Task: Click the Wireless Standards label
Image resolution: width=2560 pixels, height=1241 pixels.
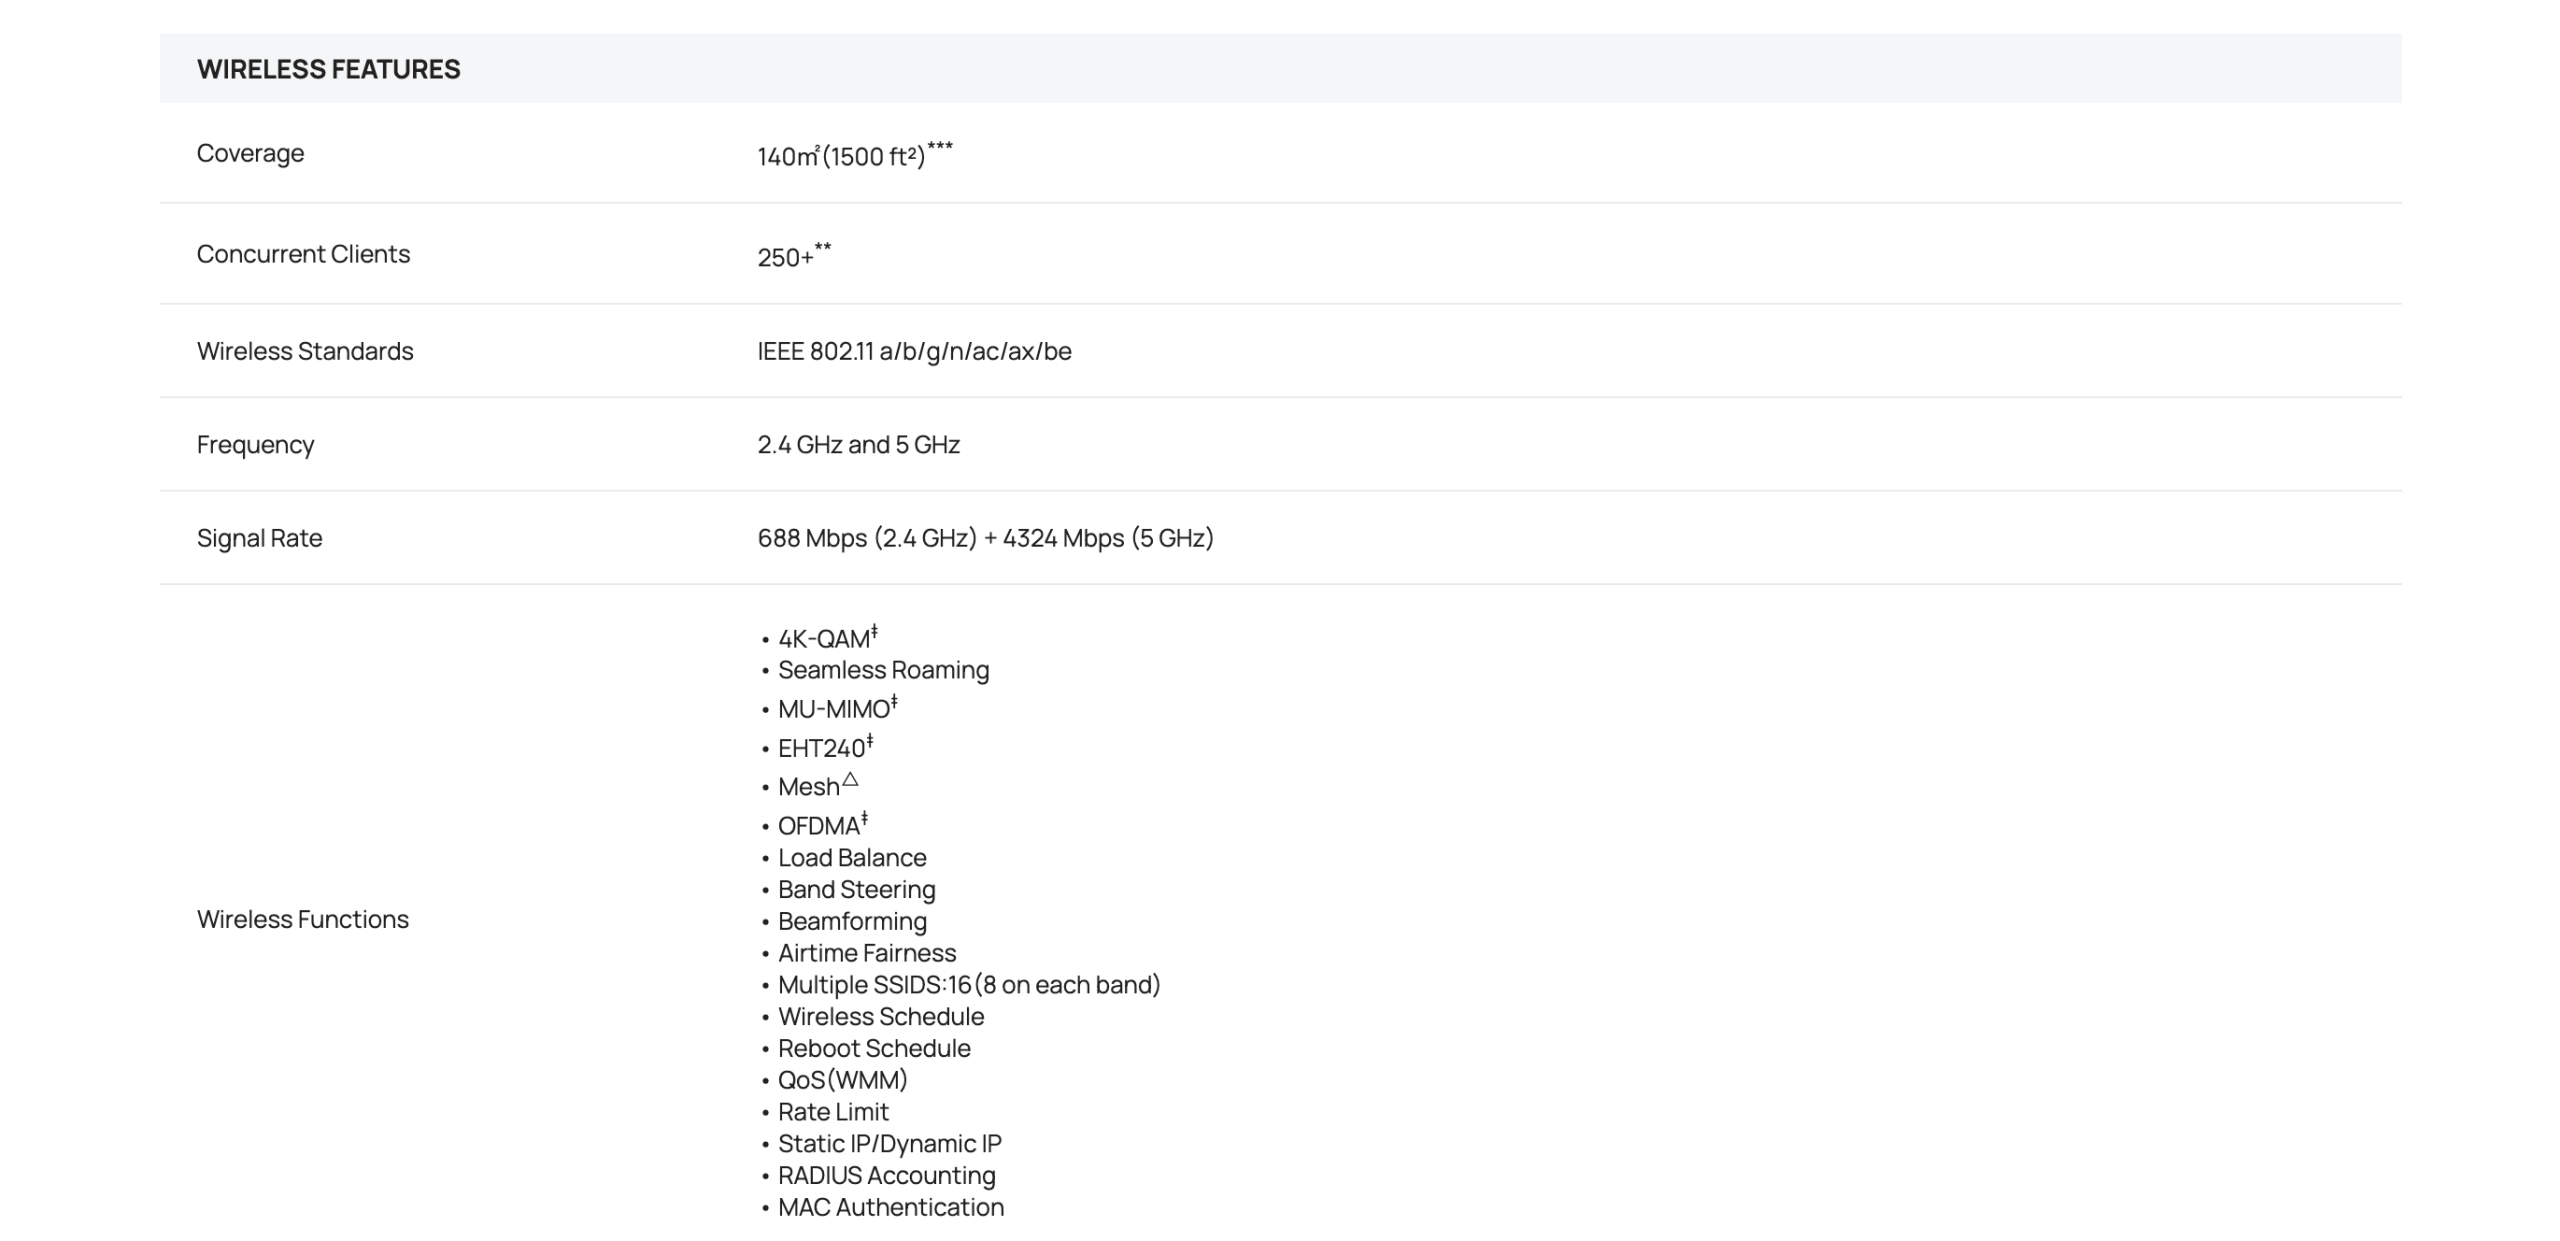Action: pos(305,351)
